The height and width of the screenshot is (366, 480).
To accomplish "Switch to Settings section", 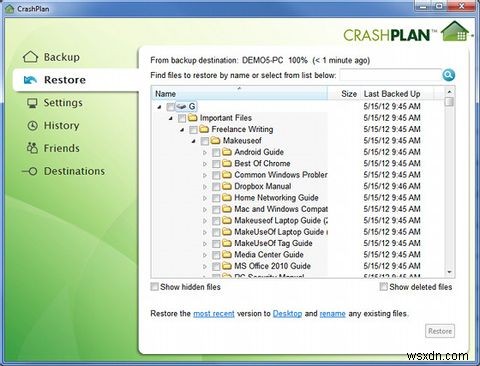I will (63, 103).
